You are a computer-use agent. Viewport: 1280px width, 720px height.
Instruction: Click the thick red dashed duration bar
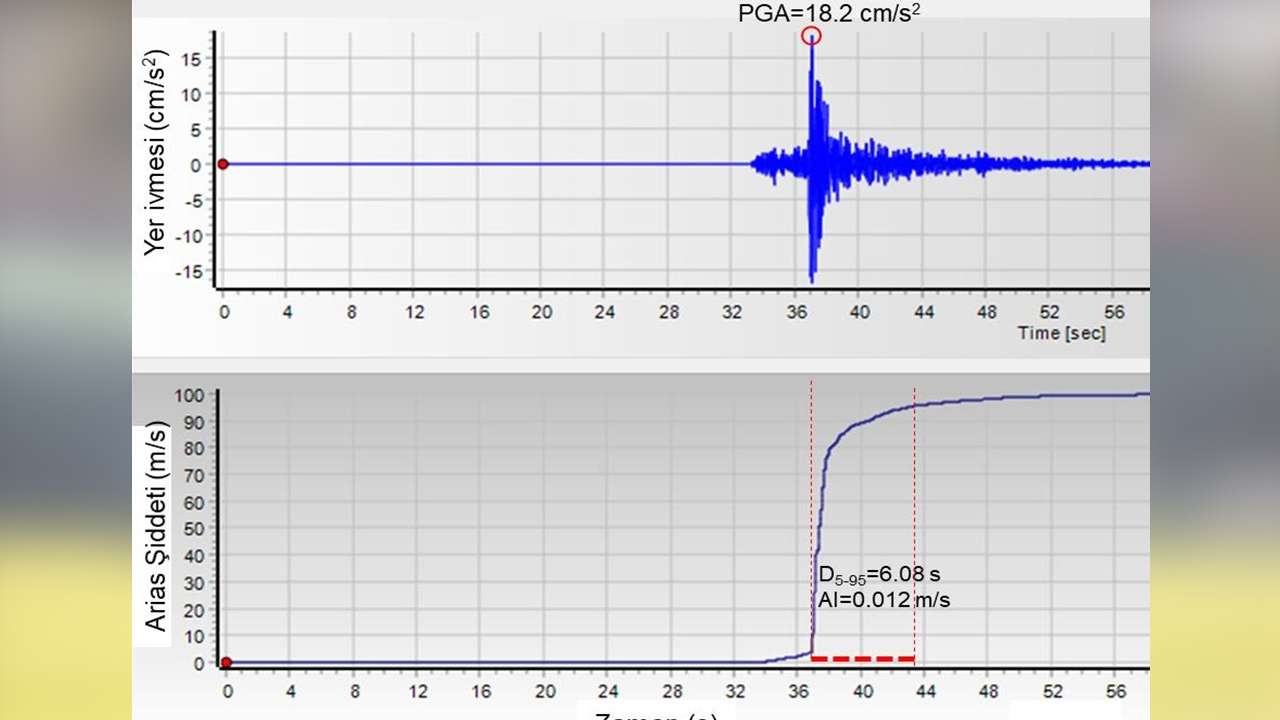[x=862, y=658]
